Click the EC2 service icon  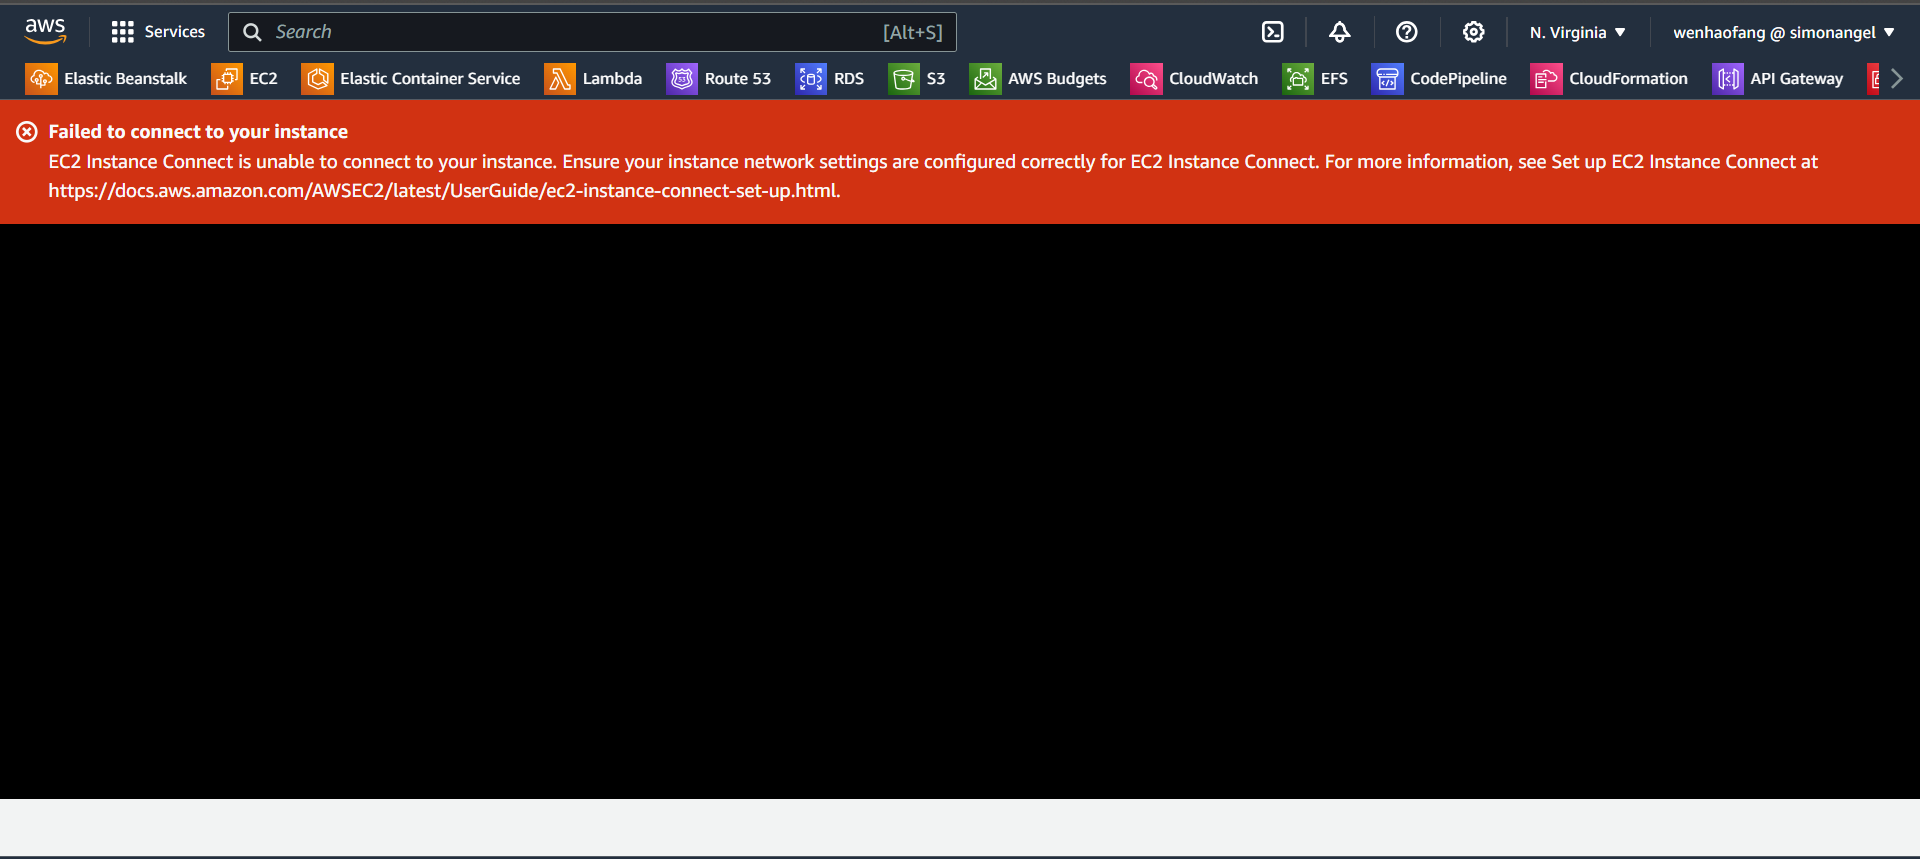(227, 78)
